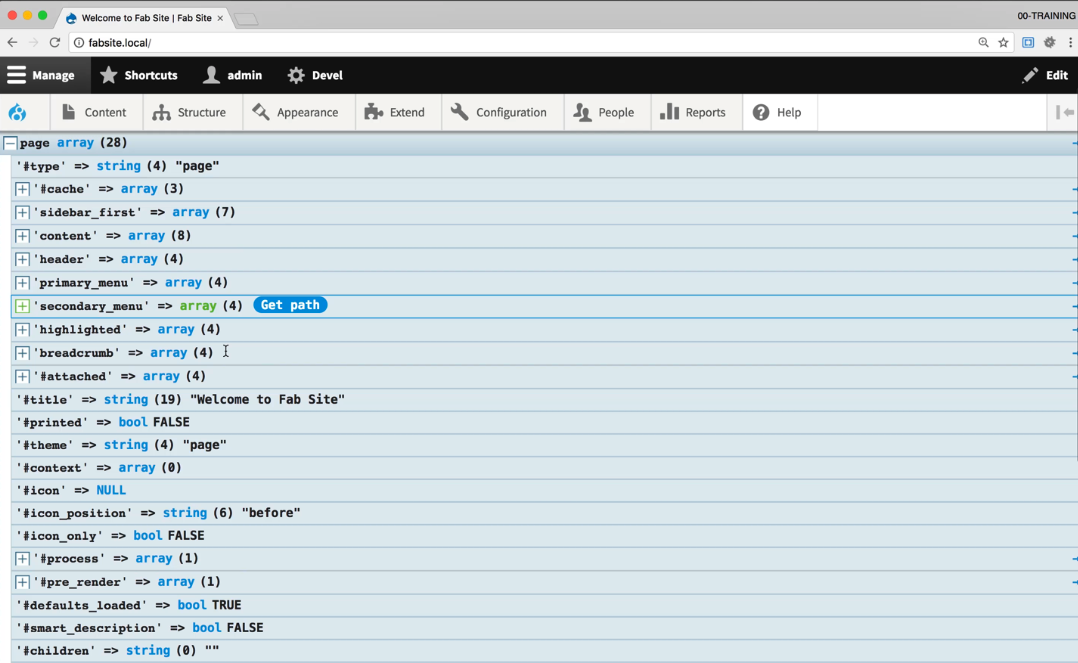Open the Reports menu item
Viewport: 1078px width, 663px height.
[693, 112]
